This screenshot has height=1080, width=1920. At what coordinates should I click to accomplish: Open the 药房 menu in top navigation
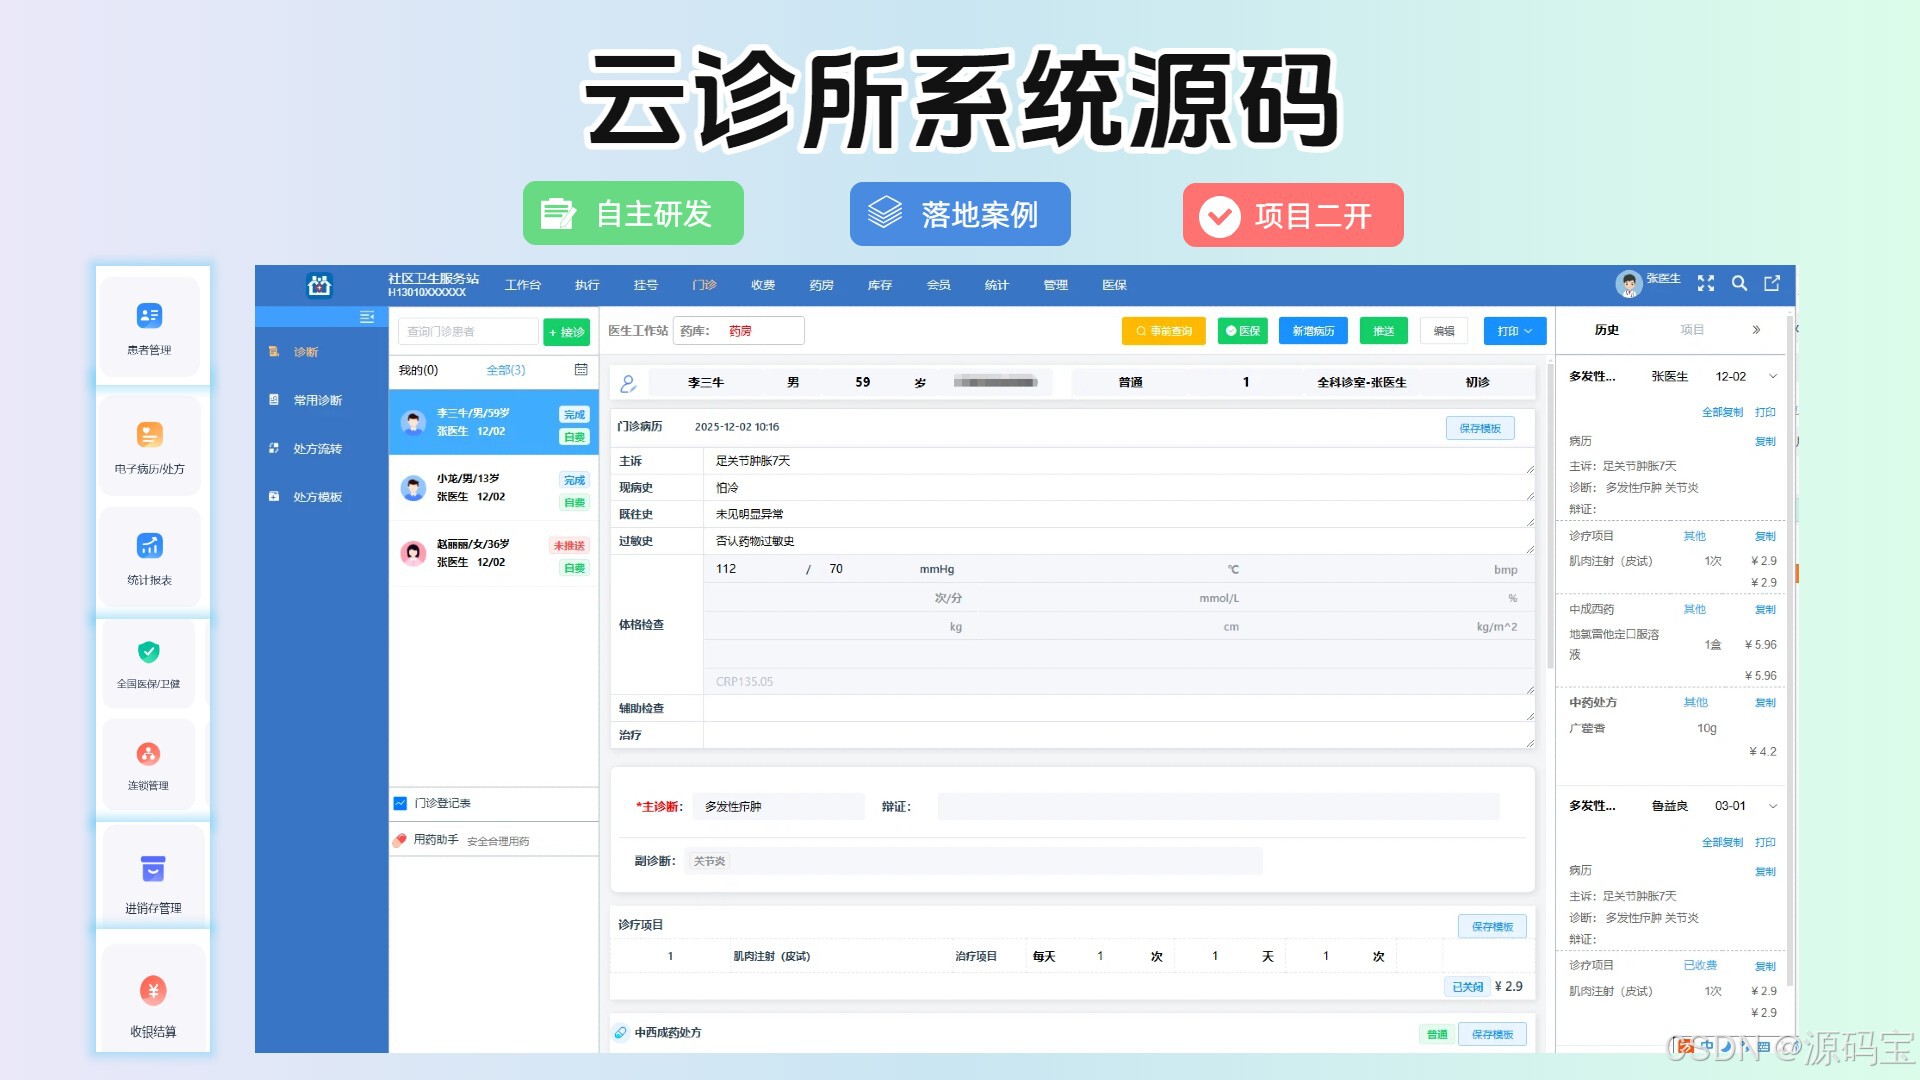[x=821, y=285]
